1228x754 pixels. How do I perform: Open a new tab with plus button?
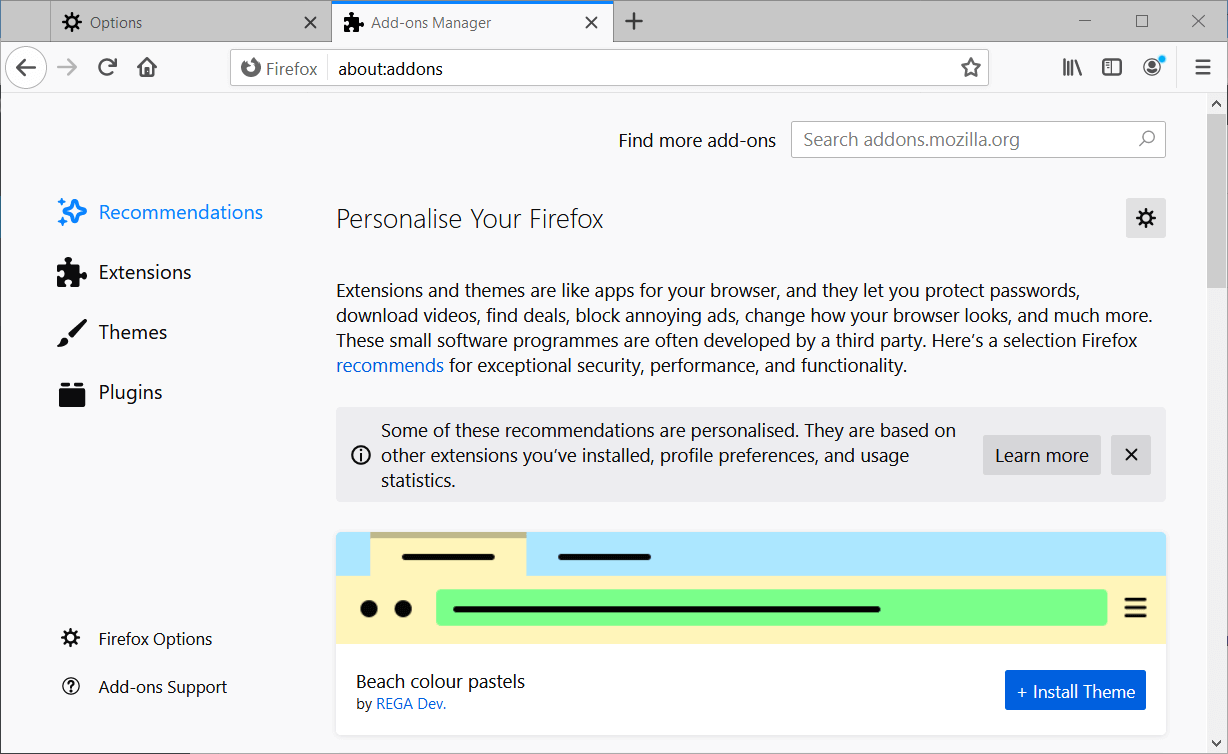pos(633,22)
